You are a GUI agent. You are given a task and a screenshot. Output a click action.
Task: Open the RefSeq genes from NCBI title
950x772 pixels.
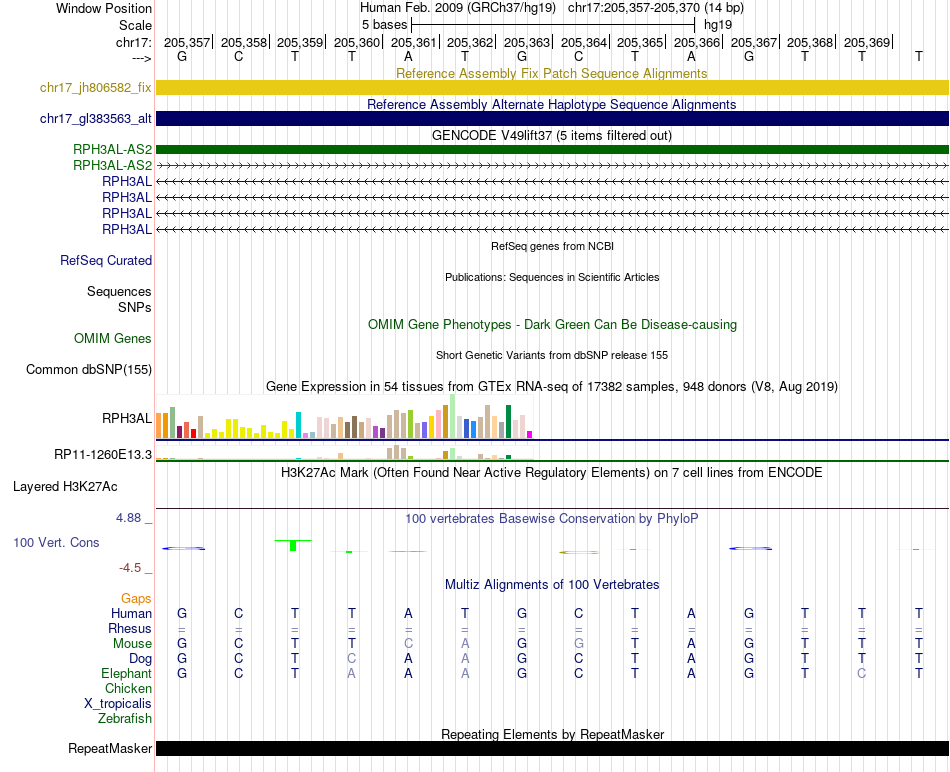[x=552, y=246]
